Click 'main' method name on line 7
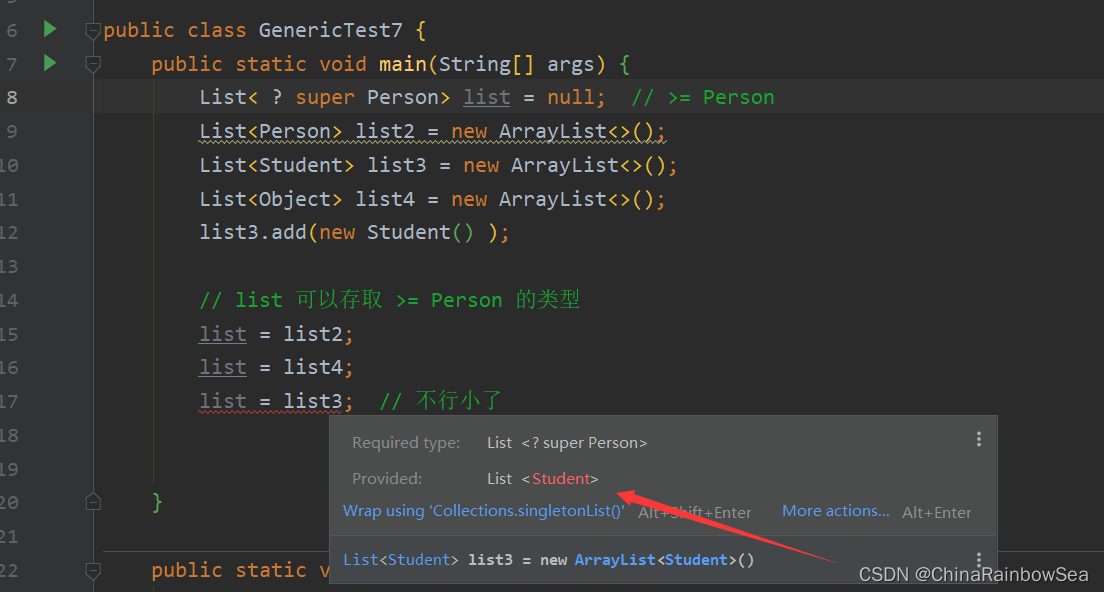Viewport: 1104px width, 592px height. [403, 64]
